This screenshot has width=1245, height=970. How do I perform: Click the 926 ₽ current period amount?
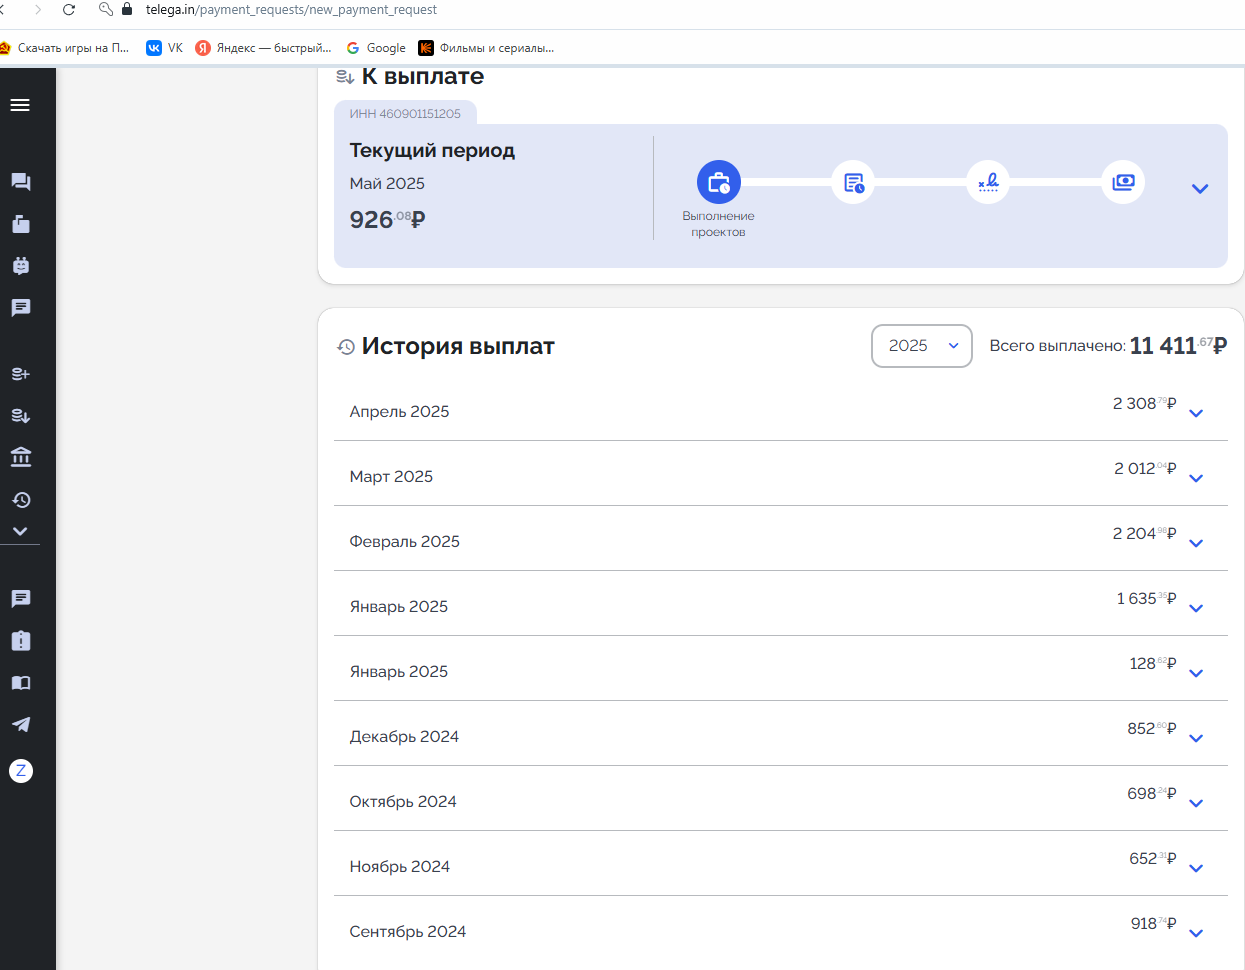[x=387, y=219]
